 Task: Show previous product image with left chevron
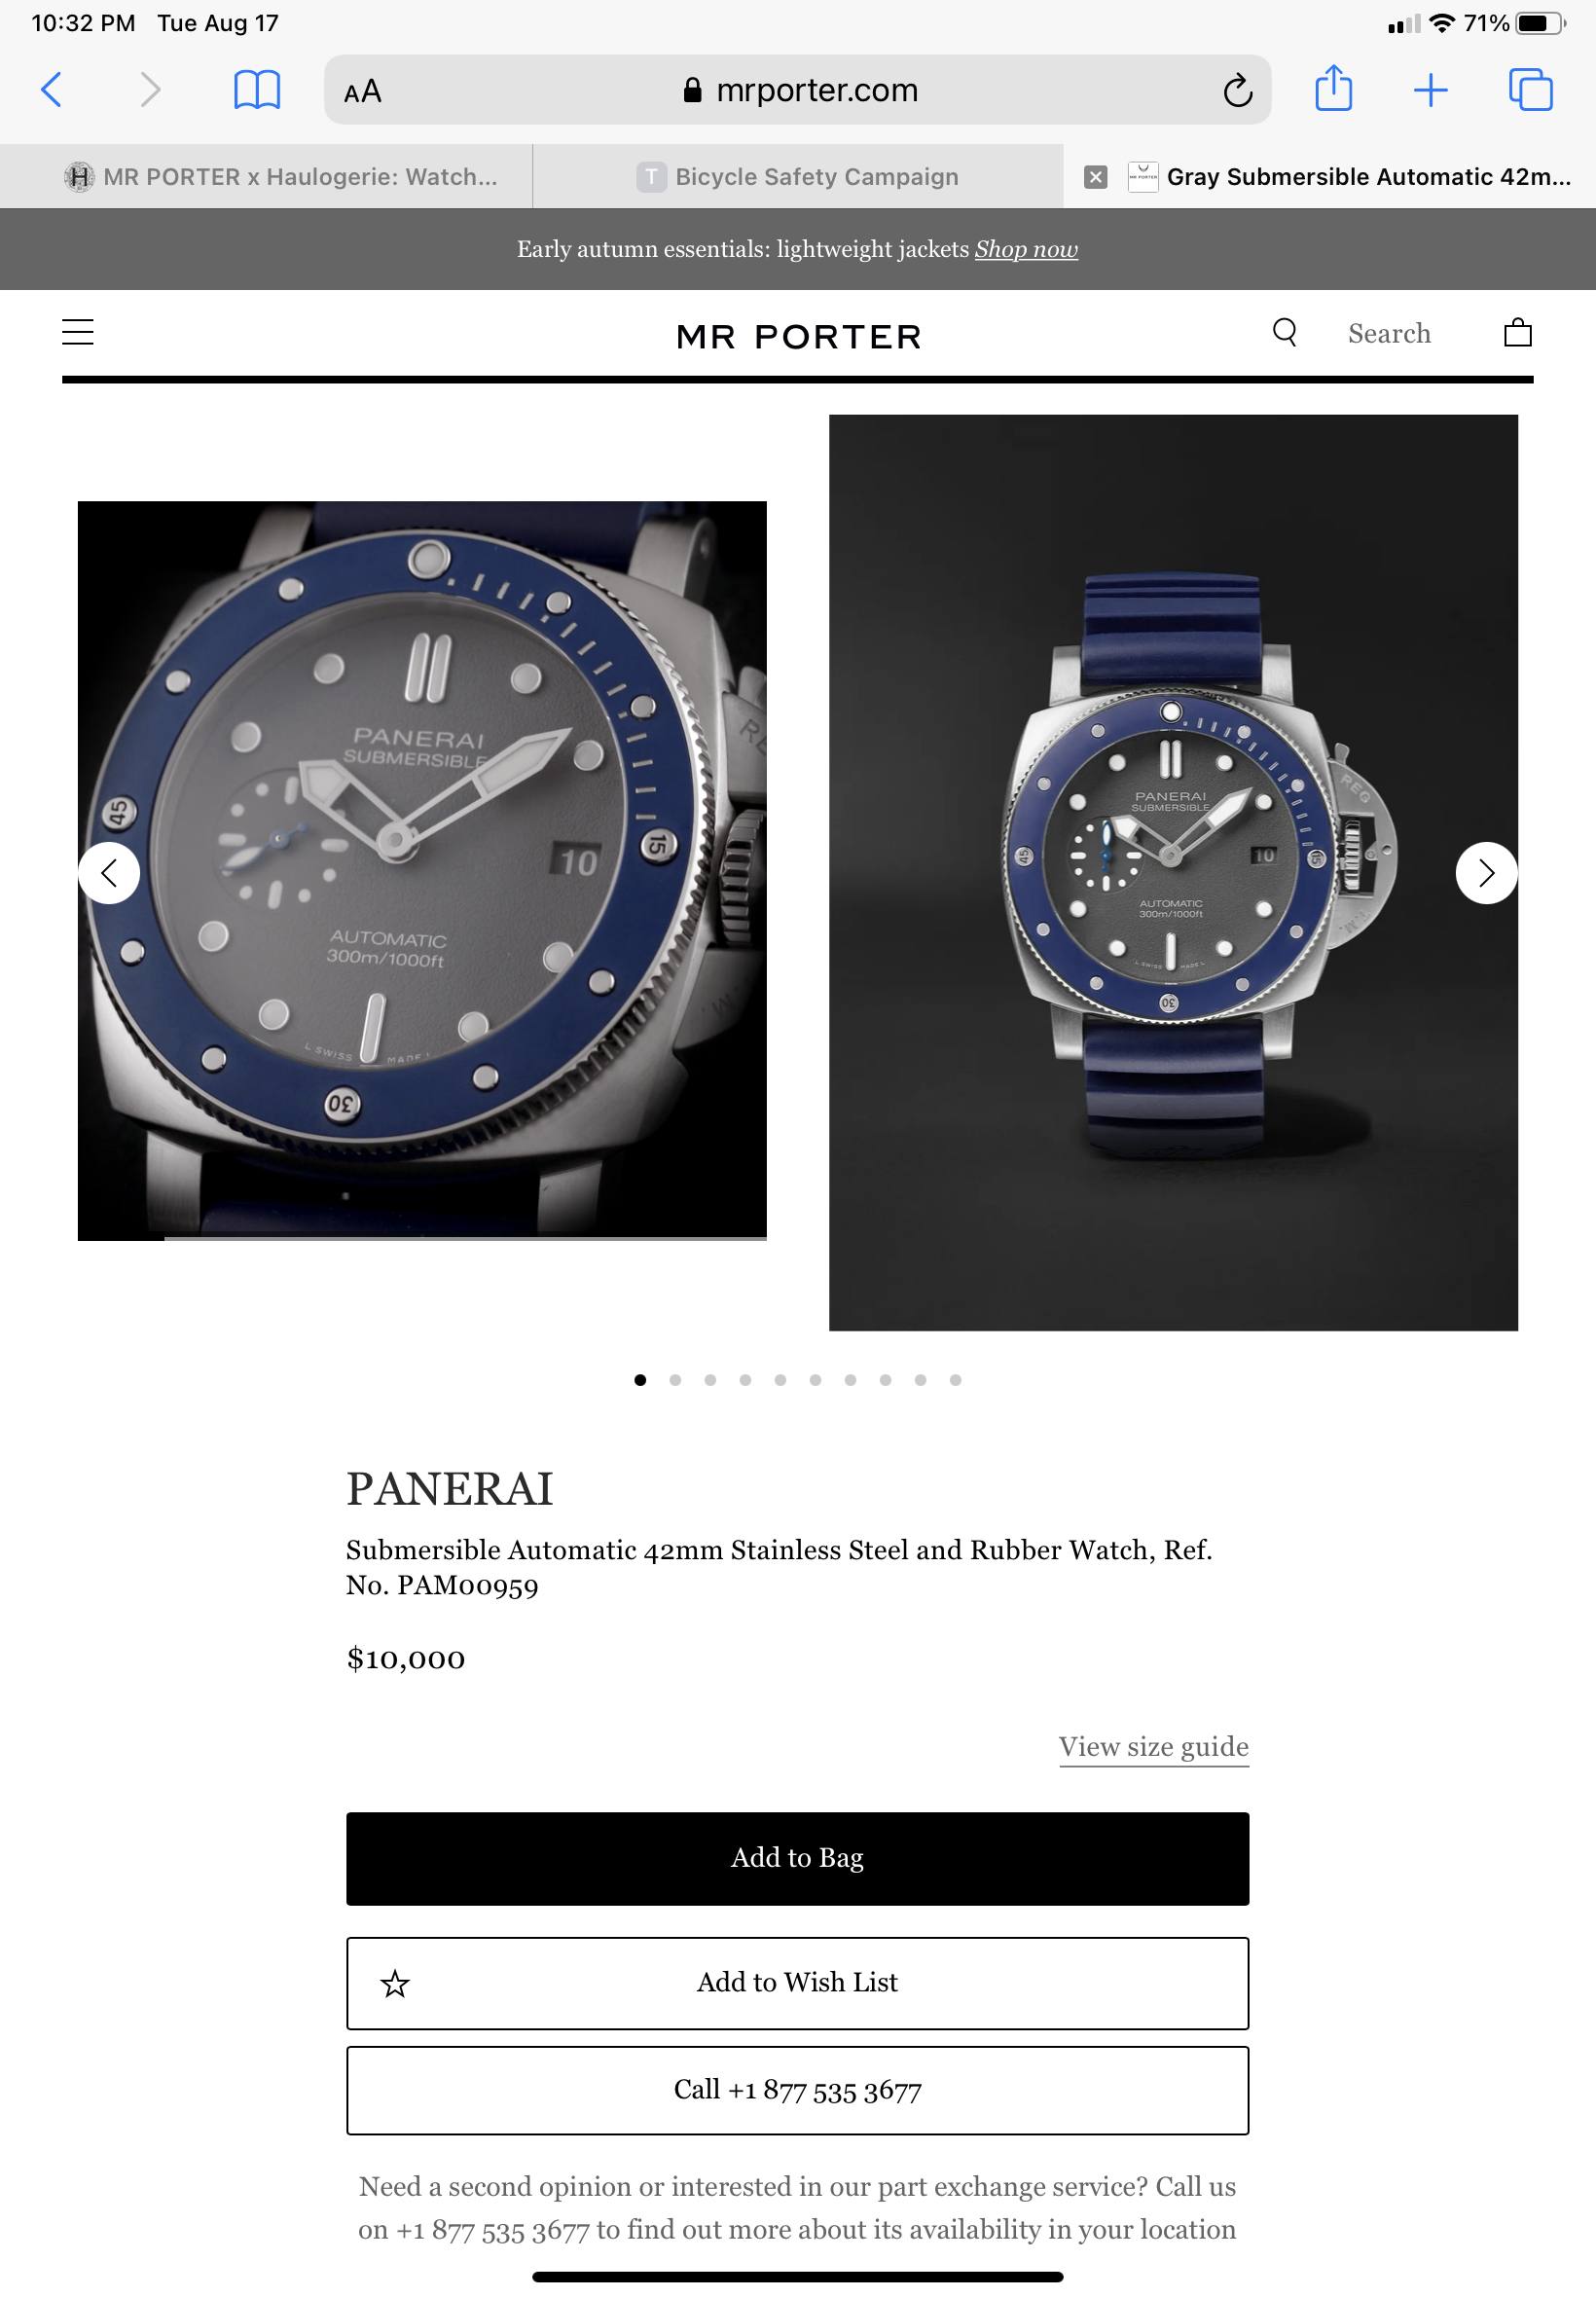[109, 873]
